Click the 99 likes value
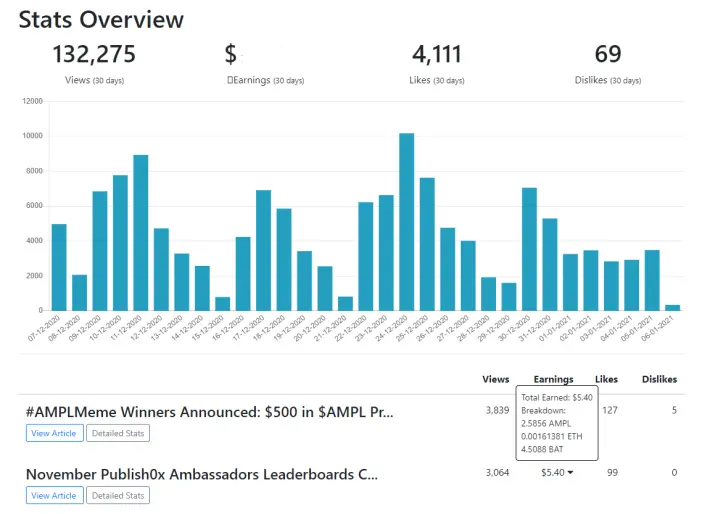The width and height of the screenshot is (702, 514). click(612, 472)
